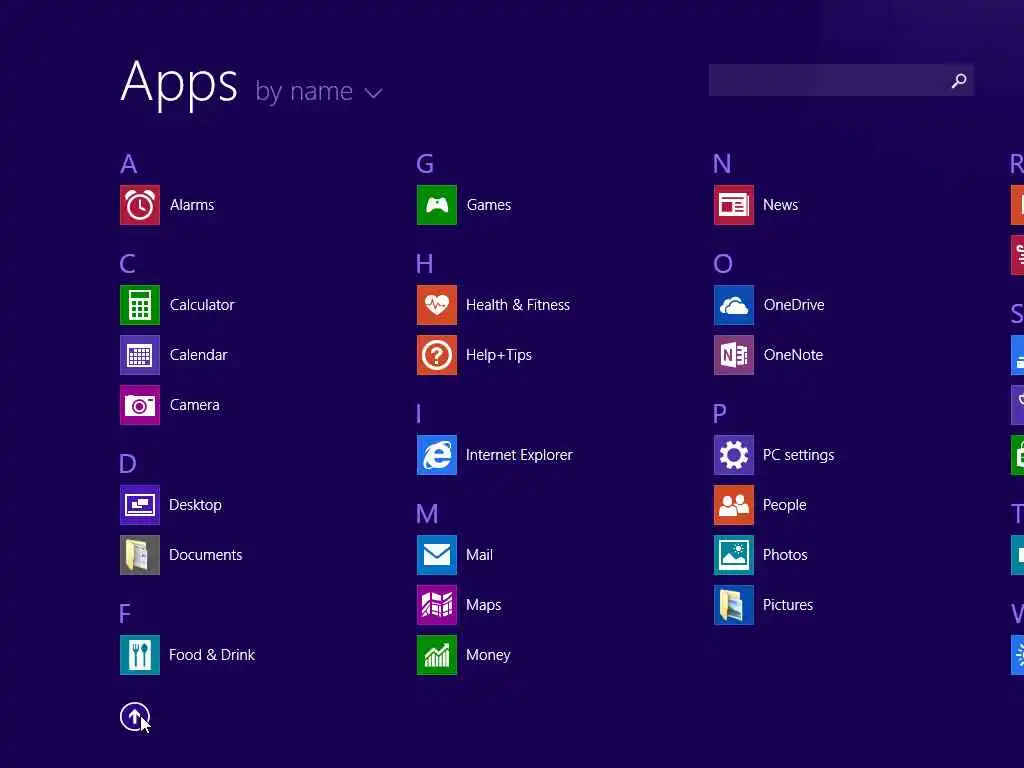Click the search magnifier icon
The width and height of the screenshot is (1024, 768).
click(959, 80)
